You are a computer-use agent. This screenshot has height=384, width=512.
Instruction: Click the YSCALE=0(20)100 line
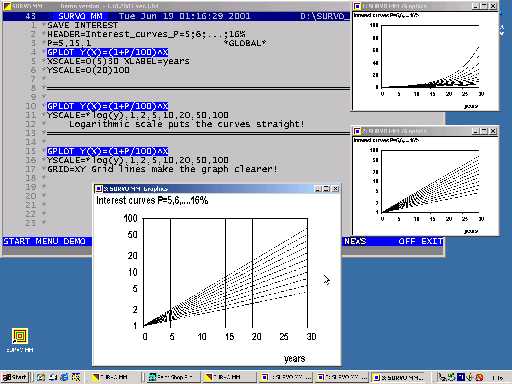[88, 70]
